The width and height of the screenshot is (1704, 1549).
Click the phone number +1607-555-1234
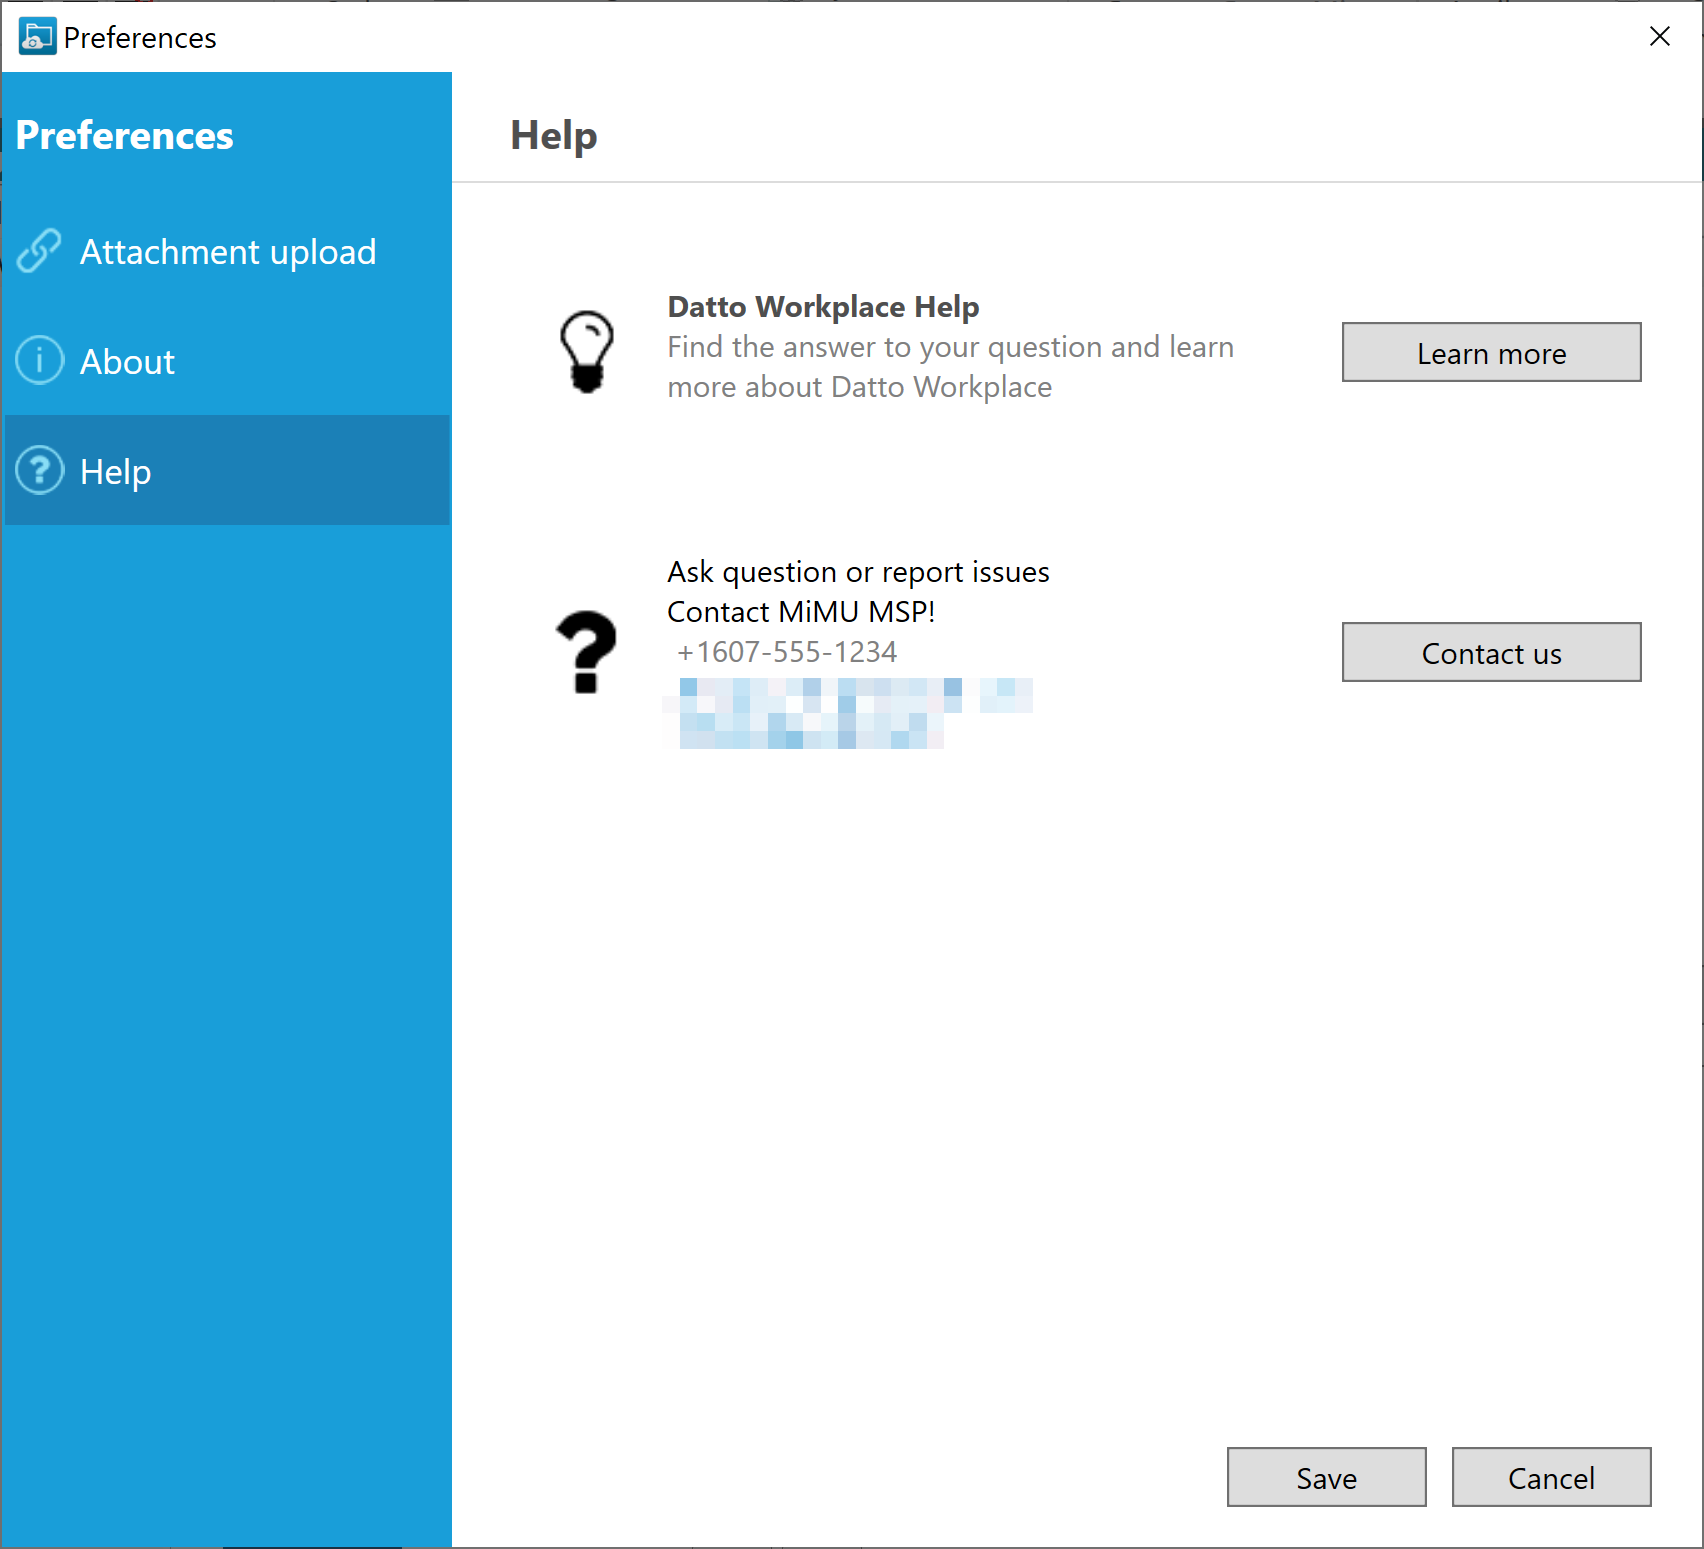pyautogui.click(x=787, y=652)
